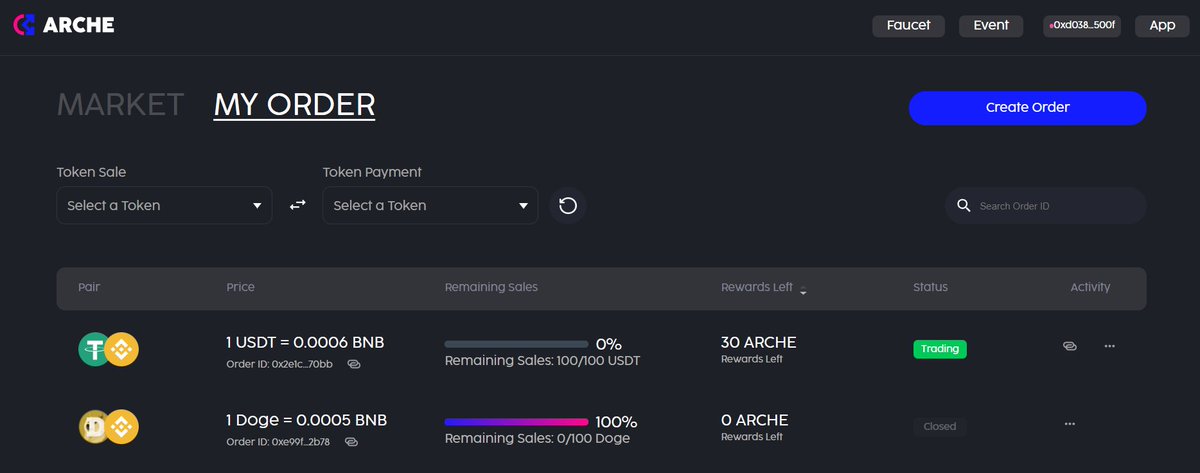The height and width of the screenshot is (473, 1200).
Task: Open three-dot menu for Doge order
Action: (x=1070, y=424)
